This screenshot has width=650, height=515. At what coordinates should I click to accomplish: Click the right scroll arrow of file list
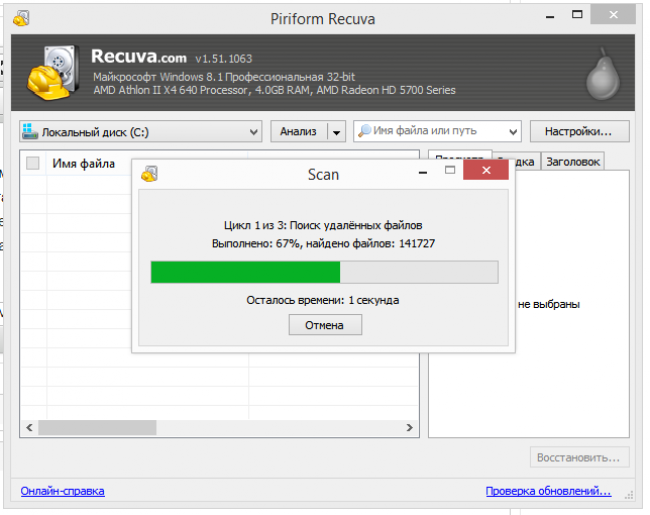pyautogui.click(x=410, y=428)
